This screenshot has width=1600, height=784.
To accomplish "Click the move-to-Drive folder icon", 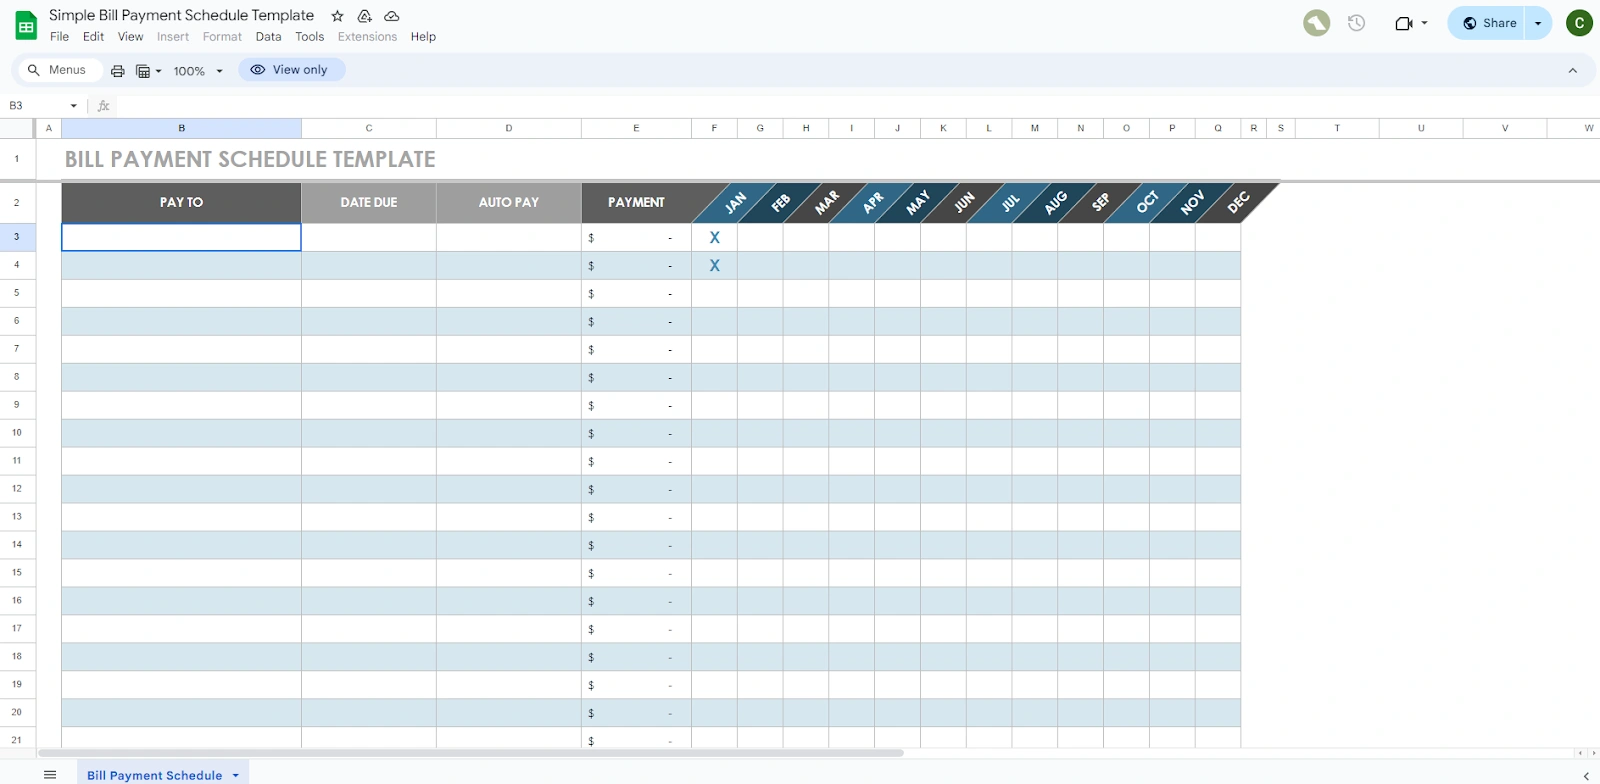I will 365,16.
